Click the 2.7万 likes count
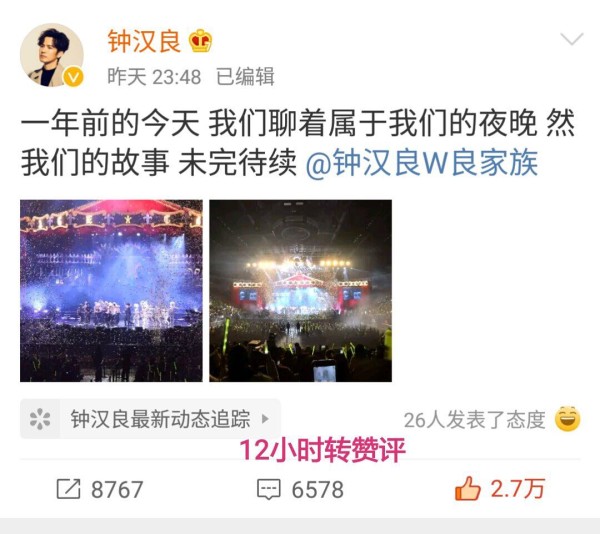The width and height of the screenshot is (600, 534). (517, 488)
